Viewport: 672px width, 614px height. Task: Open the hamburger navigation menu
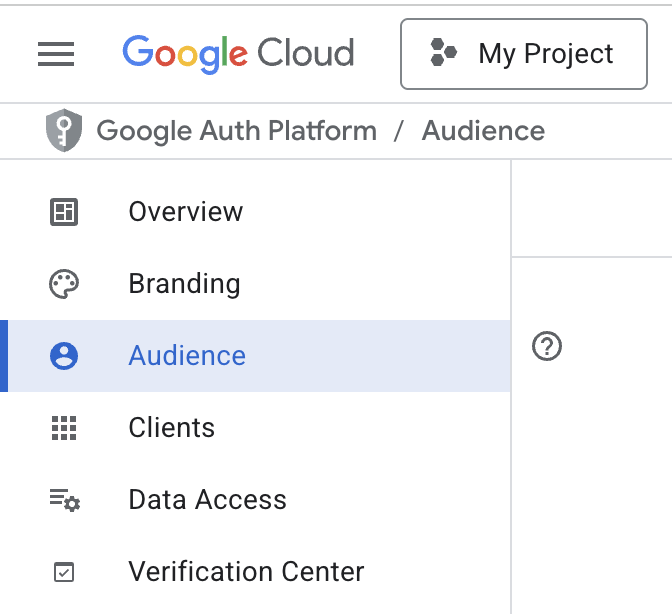point(56,54)
